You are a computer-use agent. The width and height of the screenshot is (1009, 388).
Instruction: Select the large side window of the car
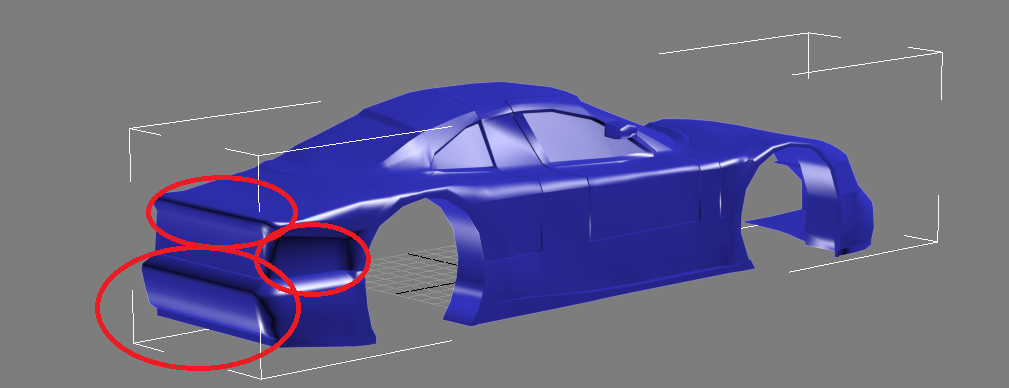coord(579,136)
